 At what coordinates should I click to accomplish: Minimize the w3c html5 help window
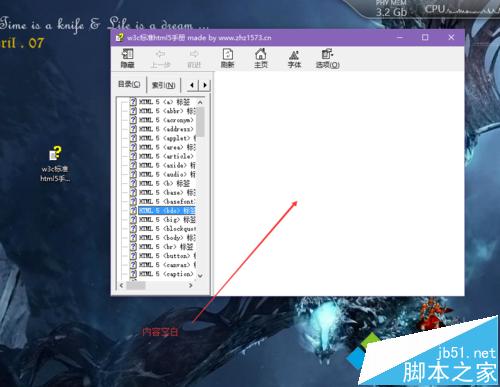pyautogui.click(x=400, y=37)
